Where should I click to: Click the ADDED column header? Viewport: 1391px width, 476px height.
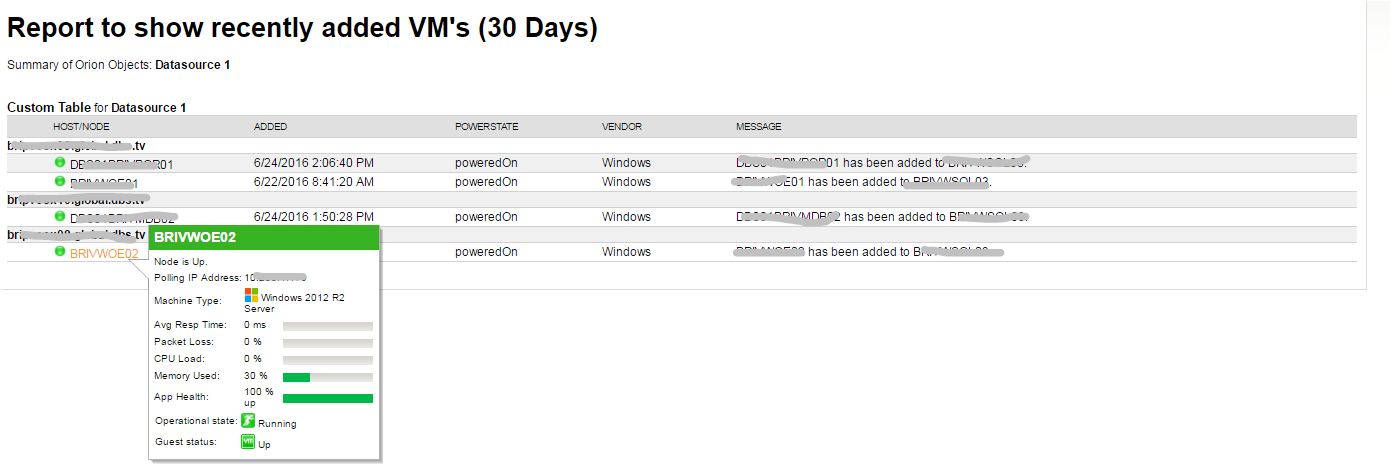tap(270, 127)
